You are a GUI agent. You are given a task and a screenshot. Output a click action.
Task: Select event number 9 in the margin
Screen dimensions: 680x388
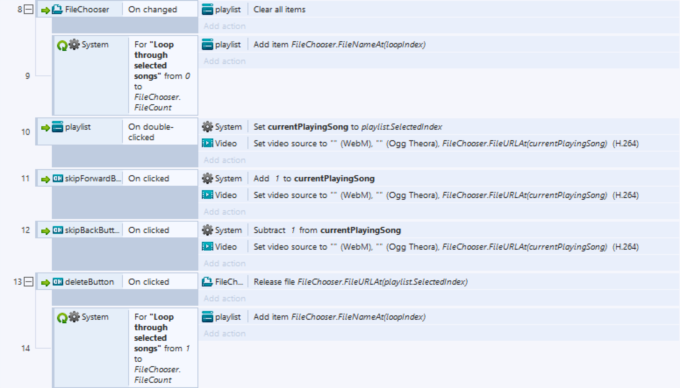(27, 76)
